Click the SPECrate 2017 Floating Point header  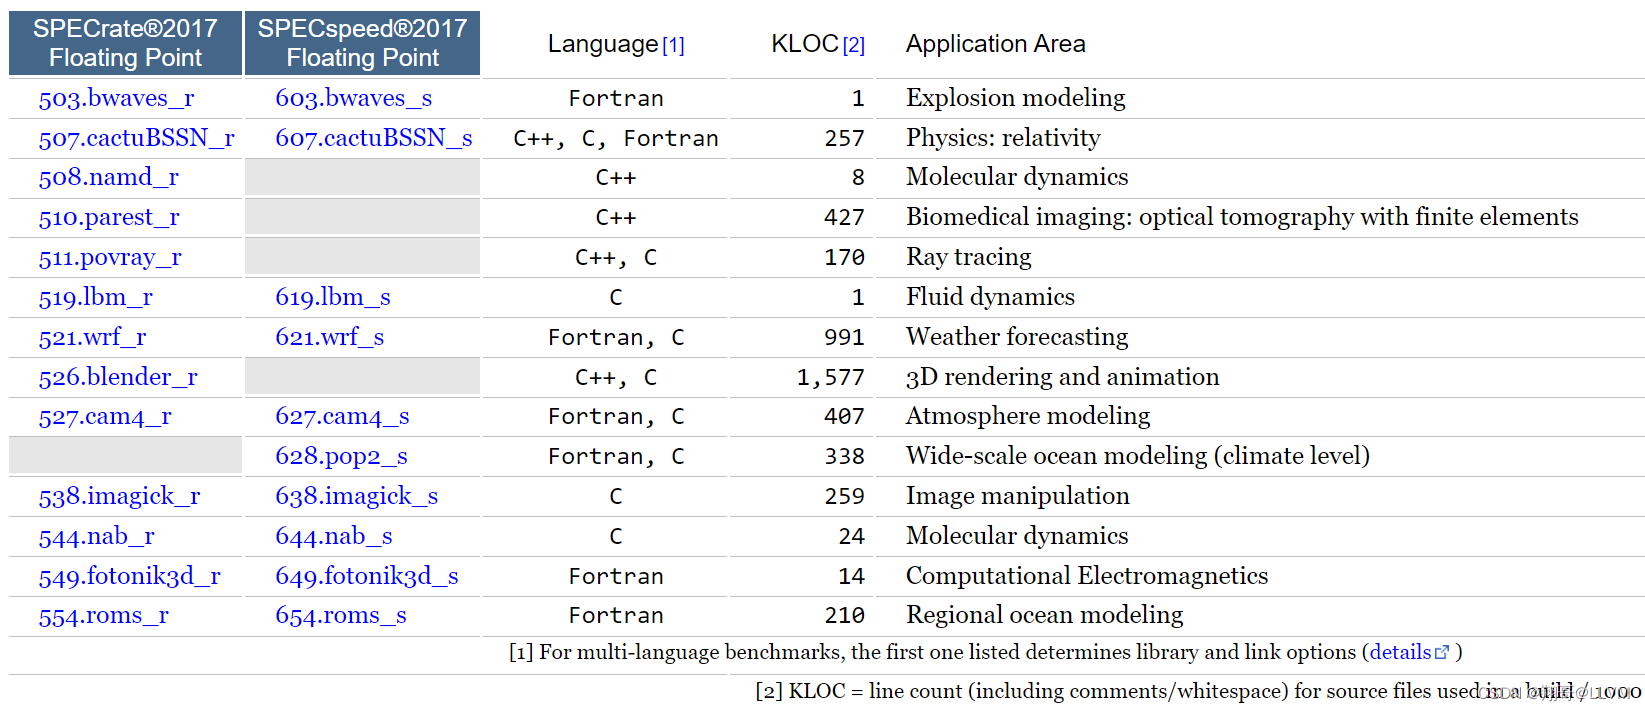[x=125, y=43]
